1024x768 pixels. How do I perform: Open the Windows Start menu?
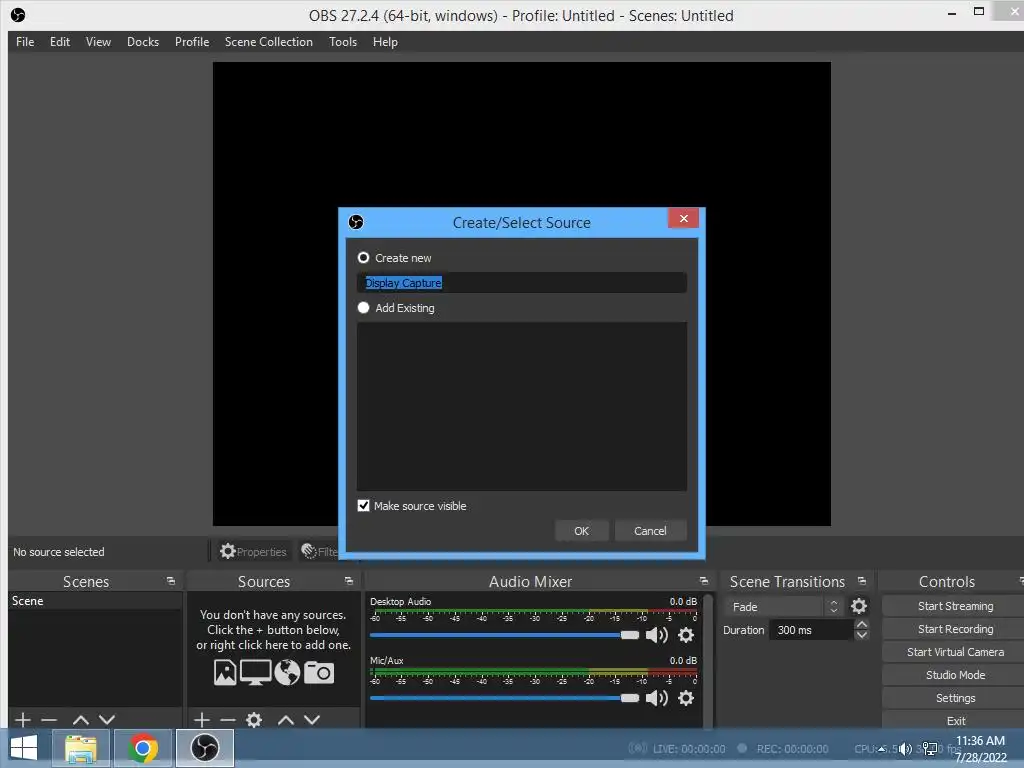click(24, 748)
